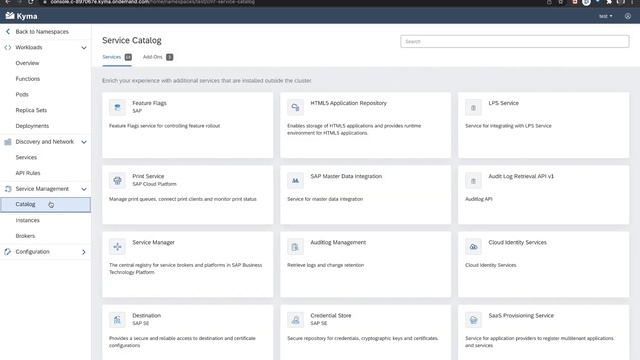Expand the Configuration section chevron

pyautogui.click(x=84, y=252)
